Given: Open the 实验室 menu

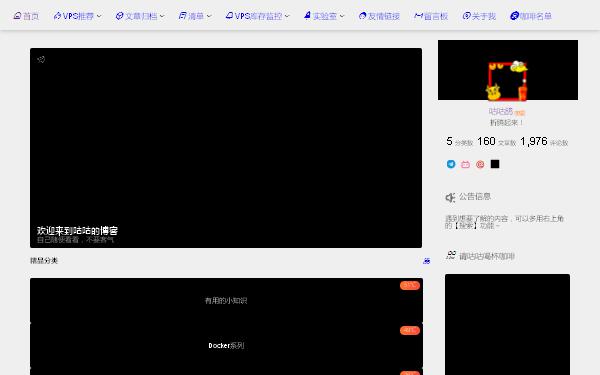Looking at the screenshot, I should coord(320,16).
